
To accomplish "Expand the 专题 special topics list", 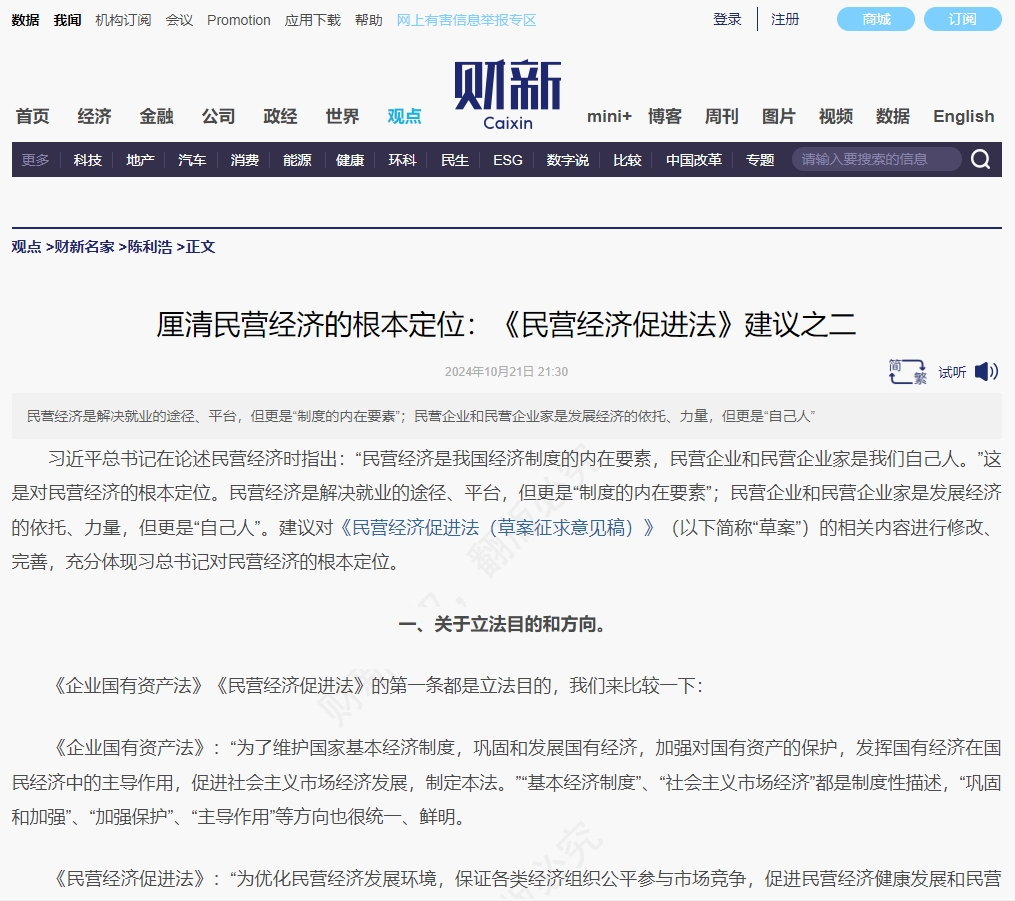I will (760, 159).
